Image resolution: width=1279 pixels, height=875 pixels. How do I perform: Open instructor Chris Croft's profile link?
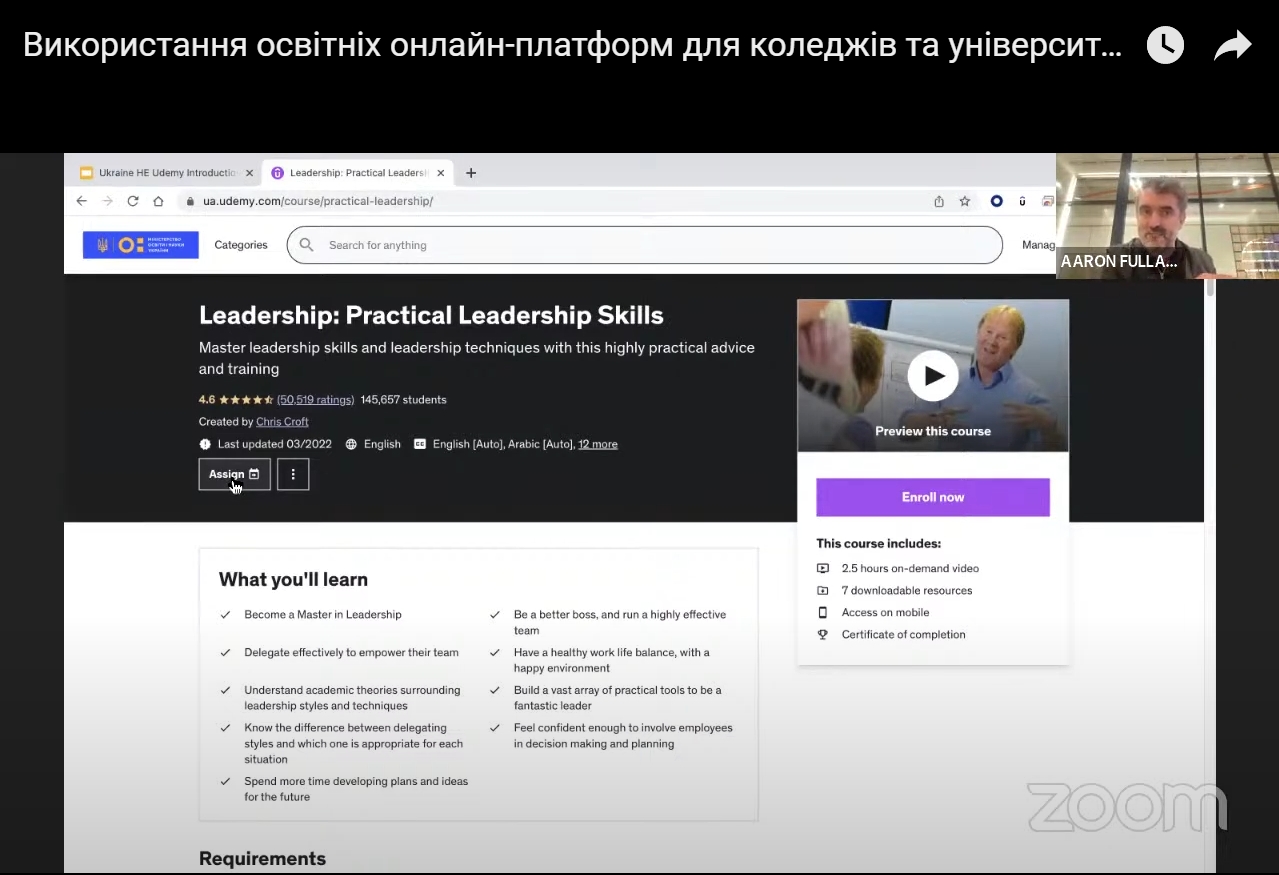coord(282,422)
